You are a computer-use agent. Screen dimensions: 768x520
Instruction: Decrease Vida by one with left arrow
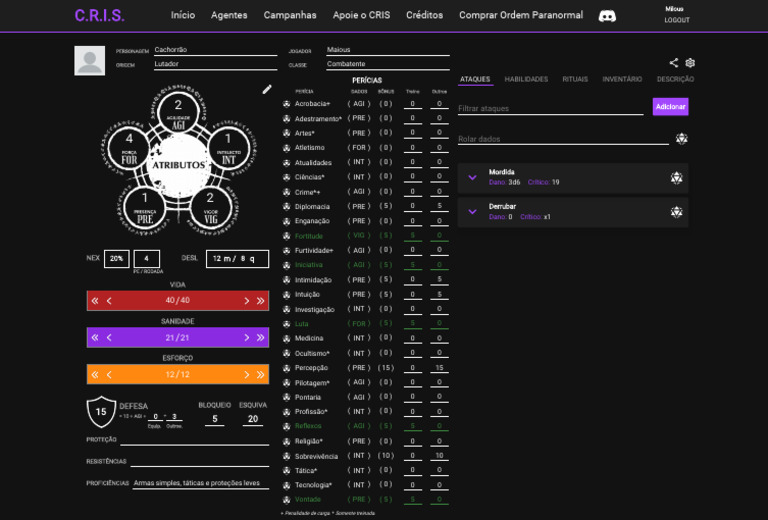109,301
